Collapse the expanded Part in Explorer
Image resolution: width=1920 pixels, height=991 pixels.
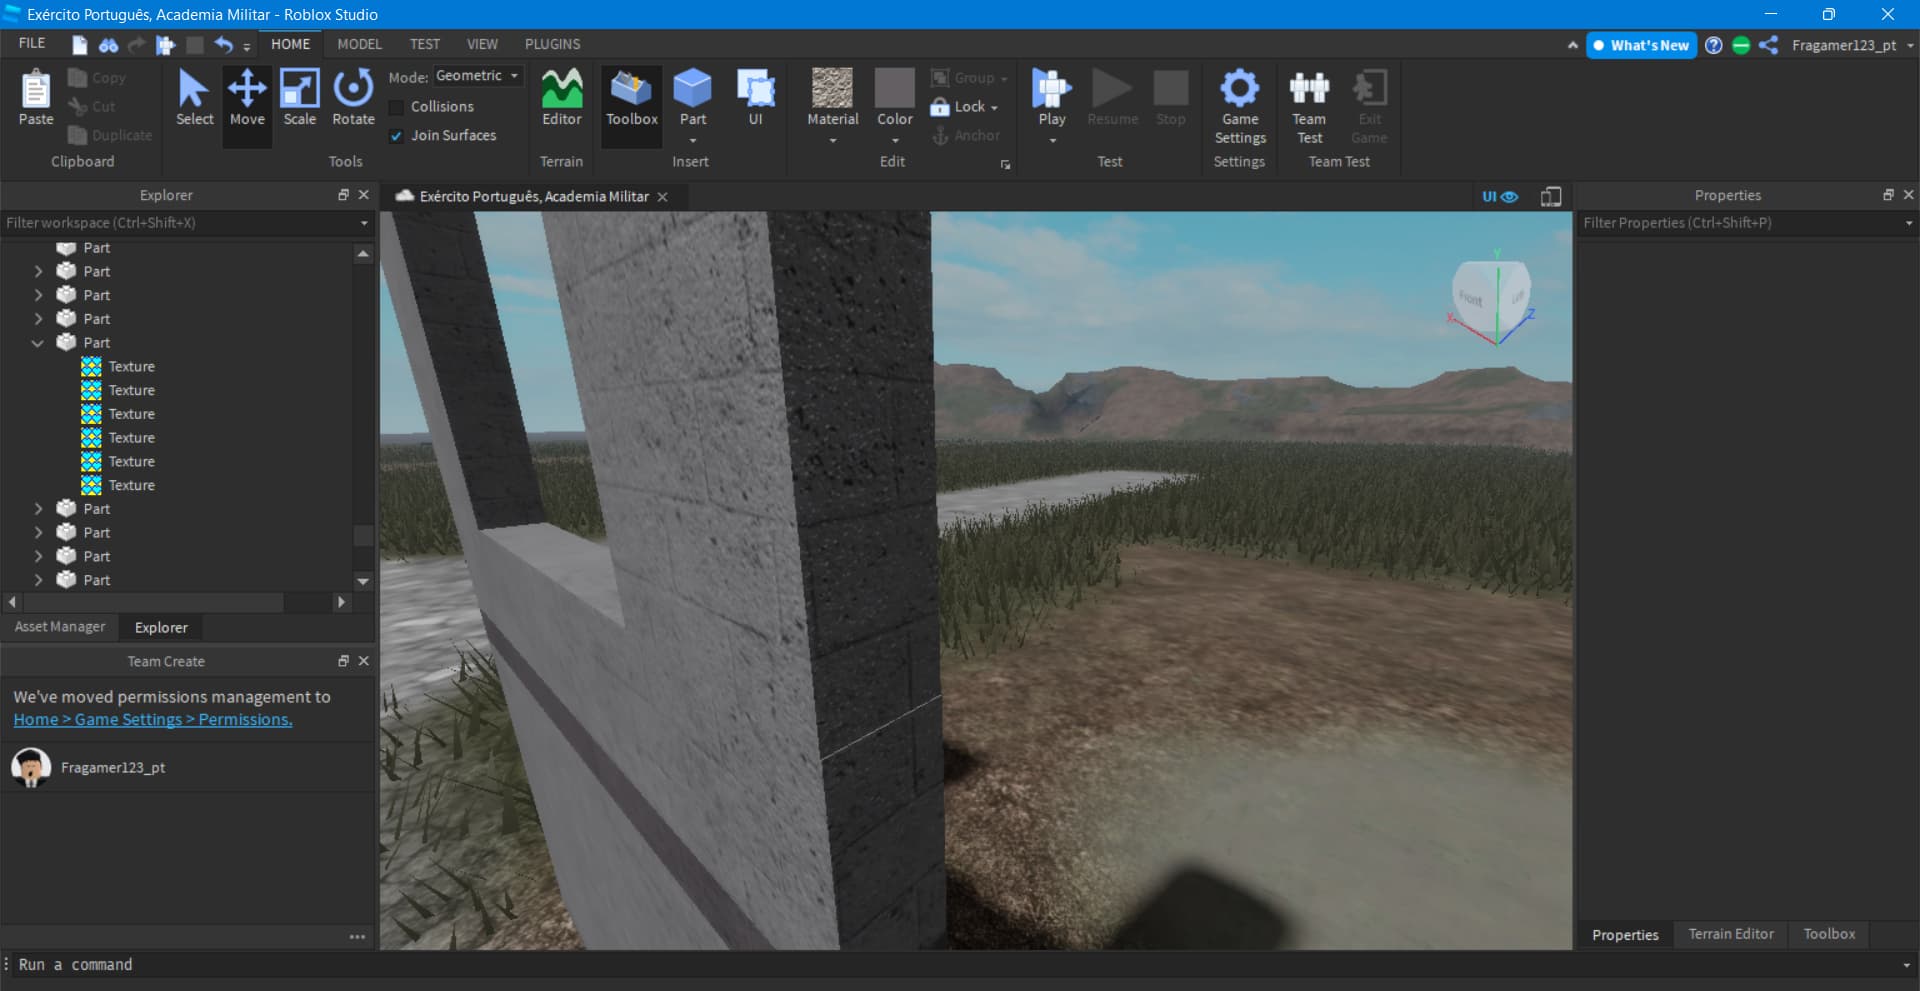pos(38,342)
